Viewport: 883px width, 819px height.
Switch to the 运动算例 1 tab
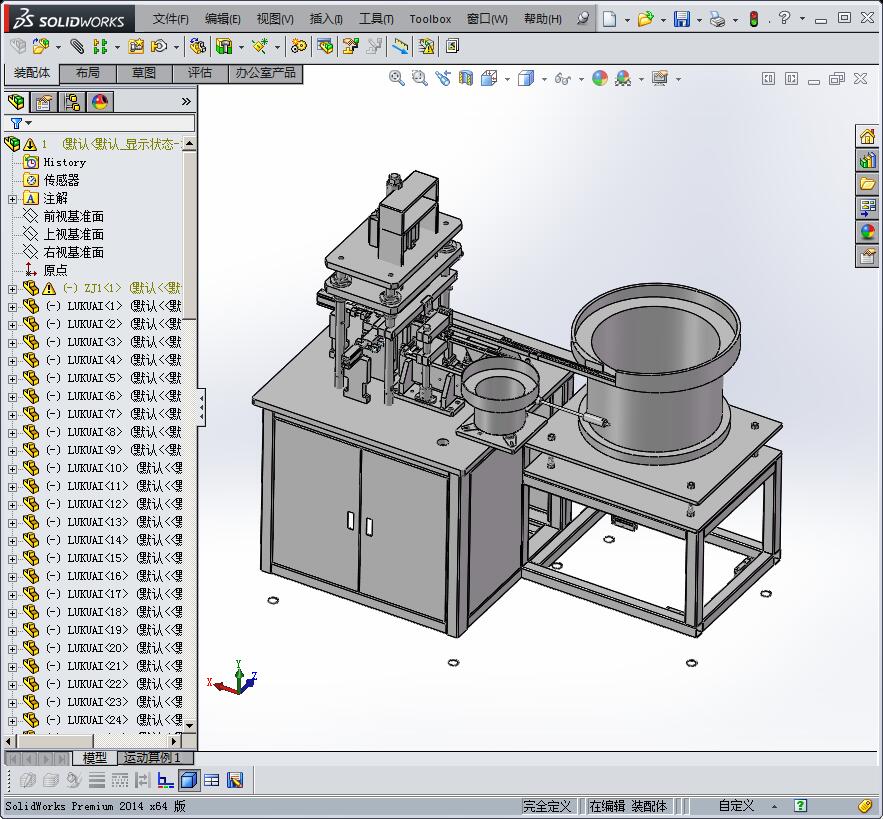pyautogui.click(x=152, y=758)
